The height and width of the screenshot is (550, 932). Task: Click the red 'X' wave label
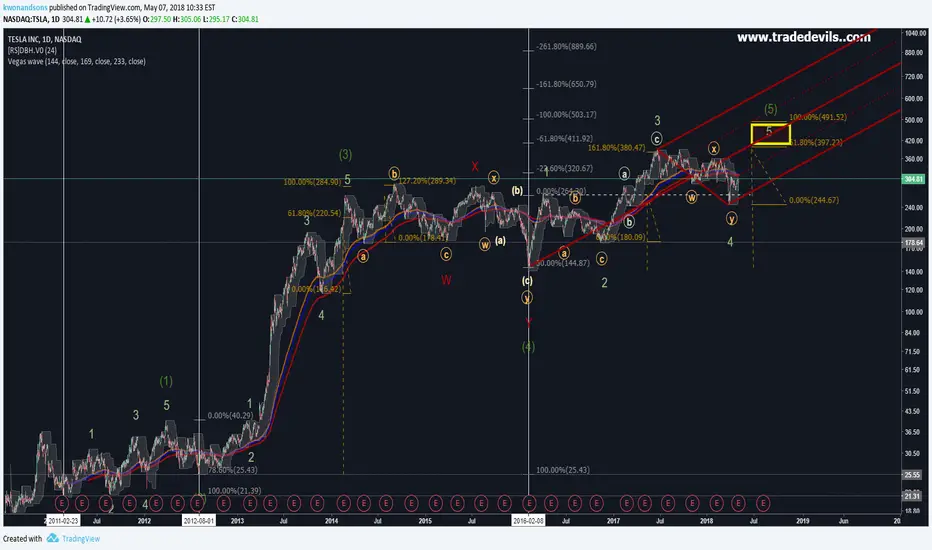(475, 166)
